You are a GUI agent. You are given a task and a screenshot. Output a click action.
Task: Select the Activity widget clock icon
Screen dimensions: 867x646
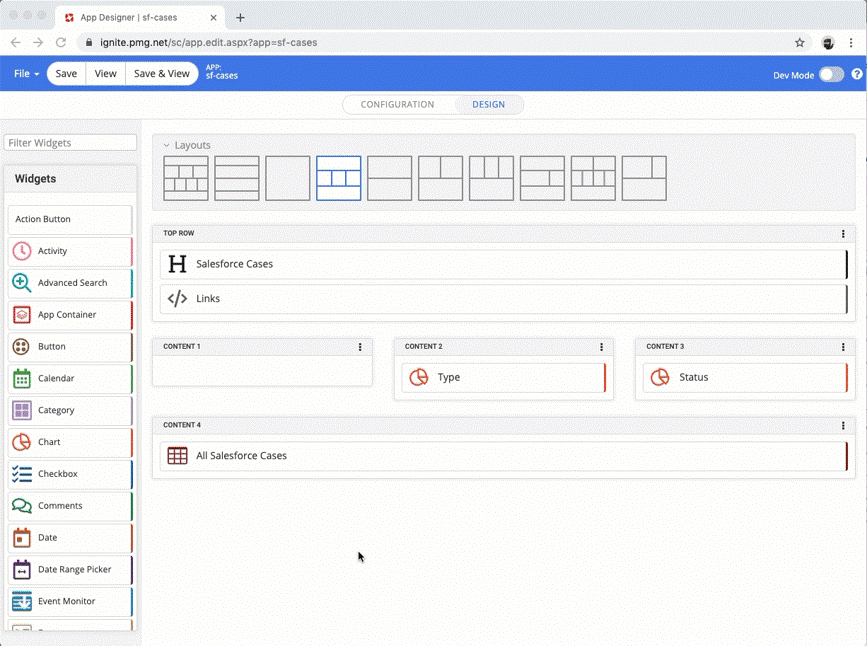point(22,251)
